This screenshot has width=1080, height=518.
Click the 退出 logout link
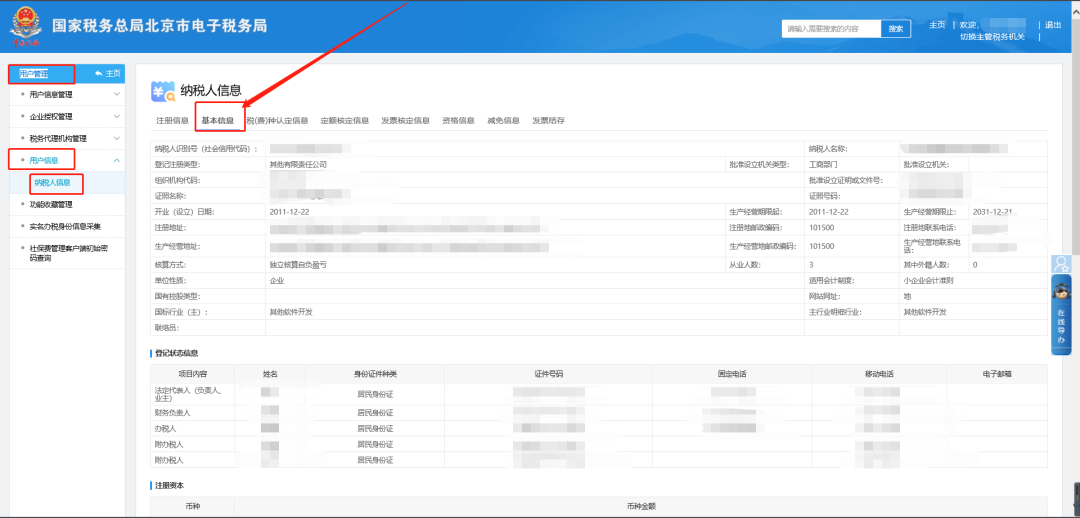[x=1053, y=25]
